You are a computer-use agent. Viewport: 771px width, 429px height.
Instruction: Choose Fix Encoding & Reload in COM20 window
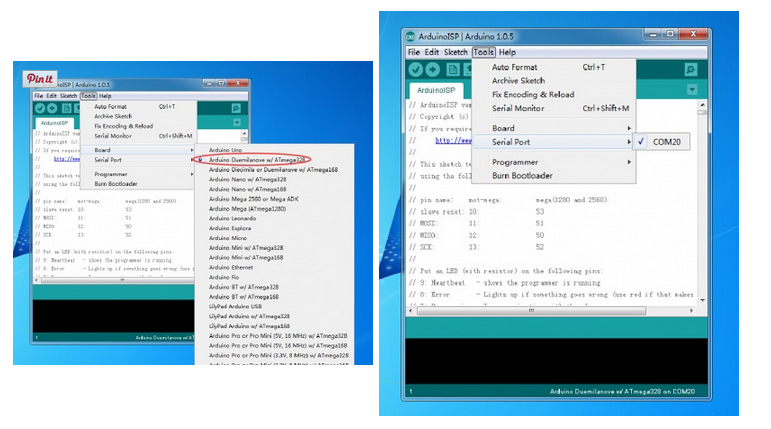tap(553, 94)
